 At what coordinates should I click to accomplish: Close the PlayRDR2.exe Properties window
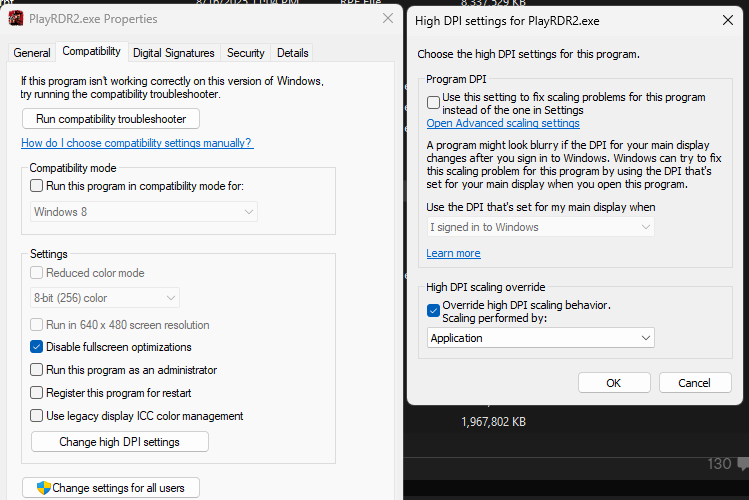tap(388, 18)
